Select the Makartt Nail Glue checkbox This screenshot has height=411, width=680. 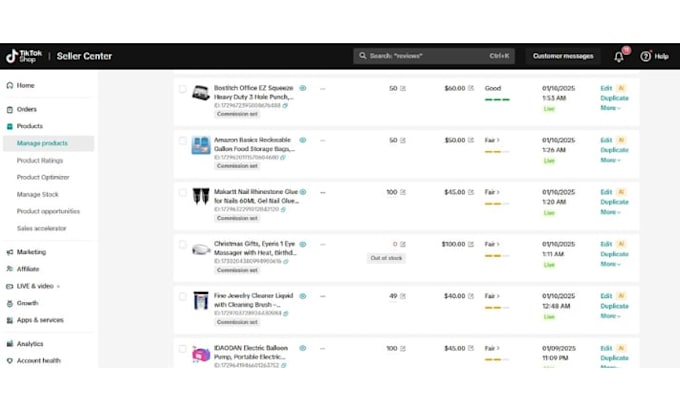[x=183, y=192]
